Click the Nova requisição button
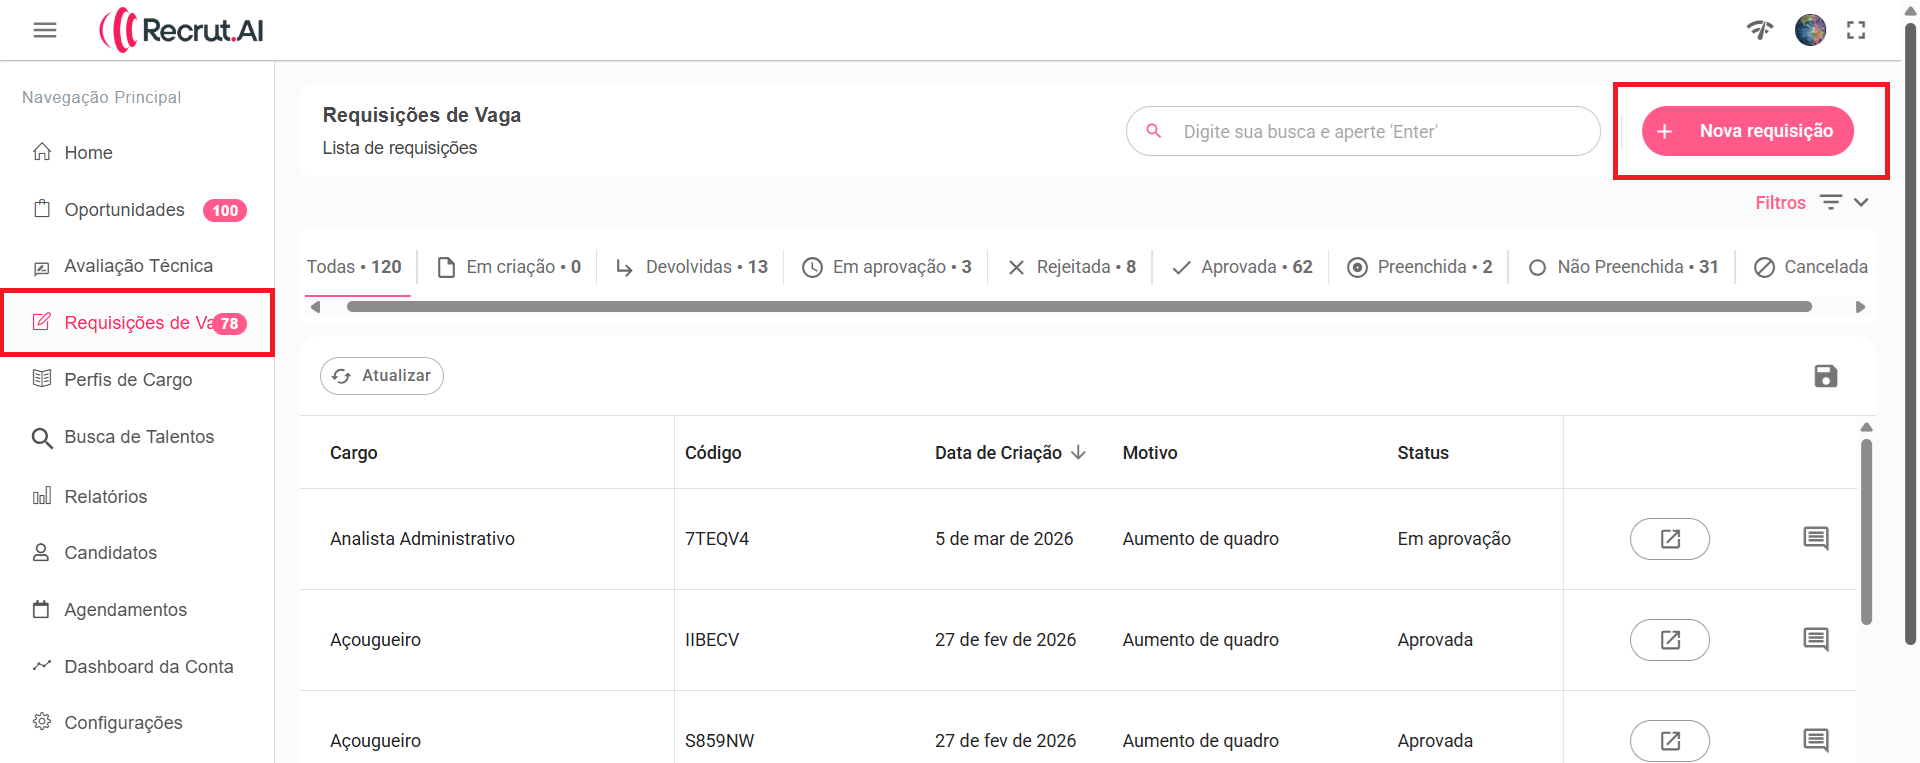The image size is (1920, 763). pyautogui.click(x=1747, y=131)
